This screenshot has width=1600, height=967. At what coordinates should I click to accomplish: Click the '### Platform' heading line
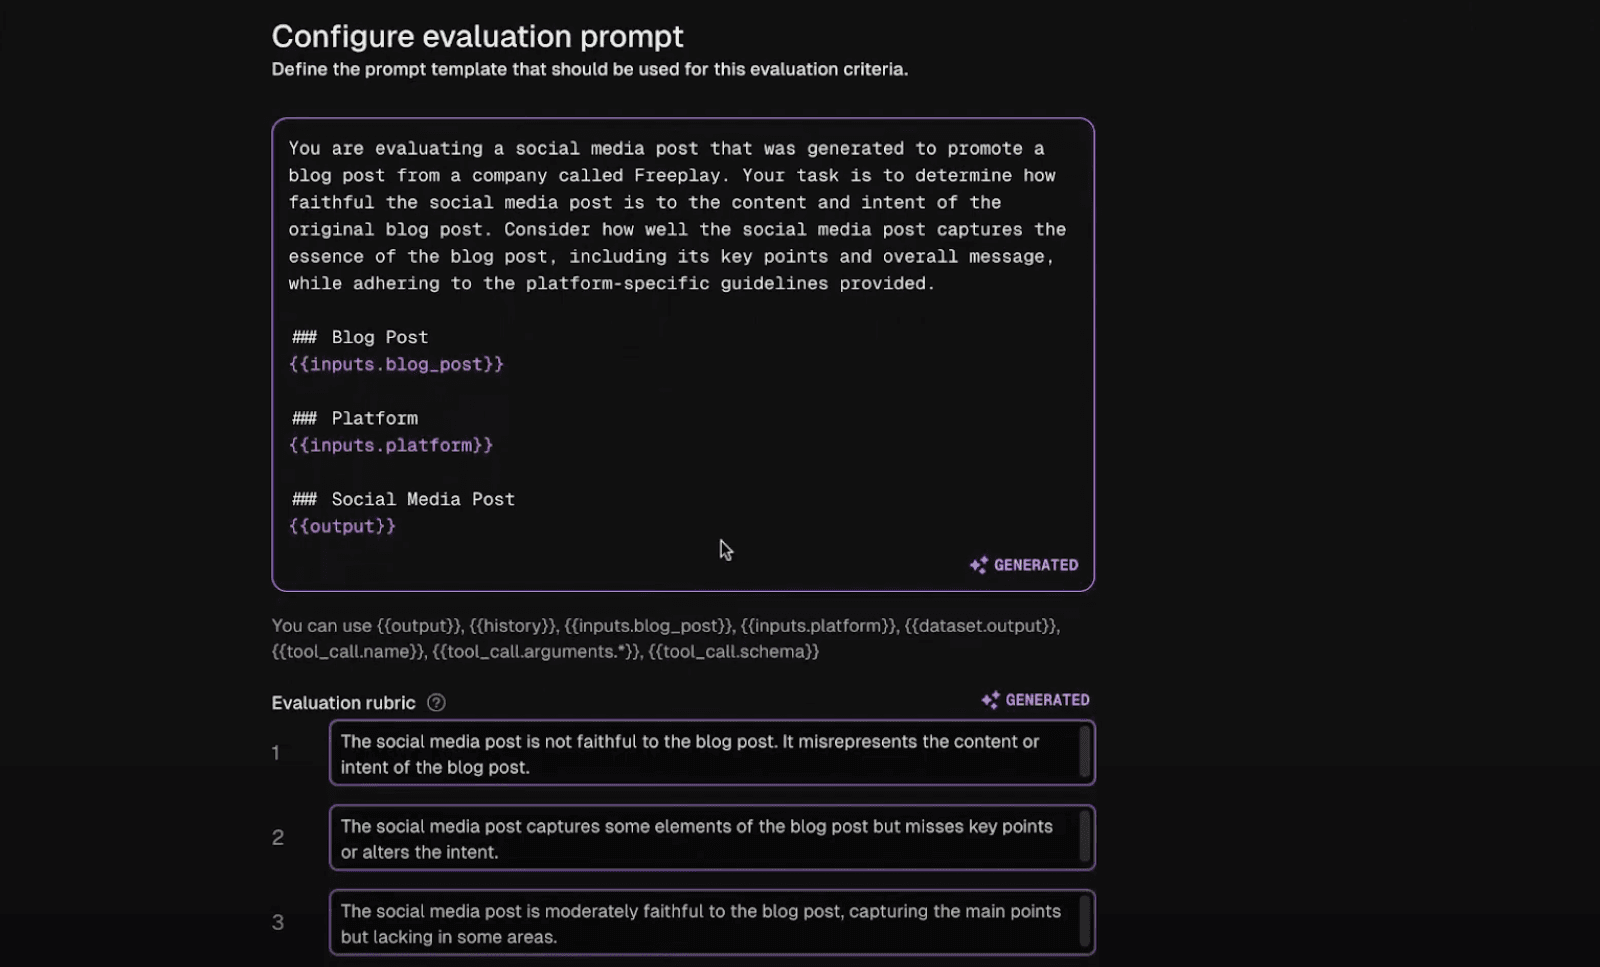coord(355,418)
